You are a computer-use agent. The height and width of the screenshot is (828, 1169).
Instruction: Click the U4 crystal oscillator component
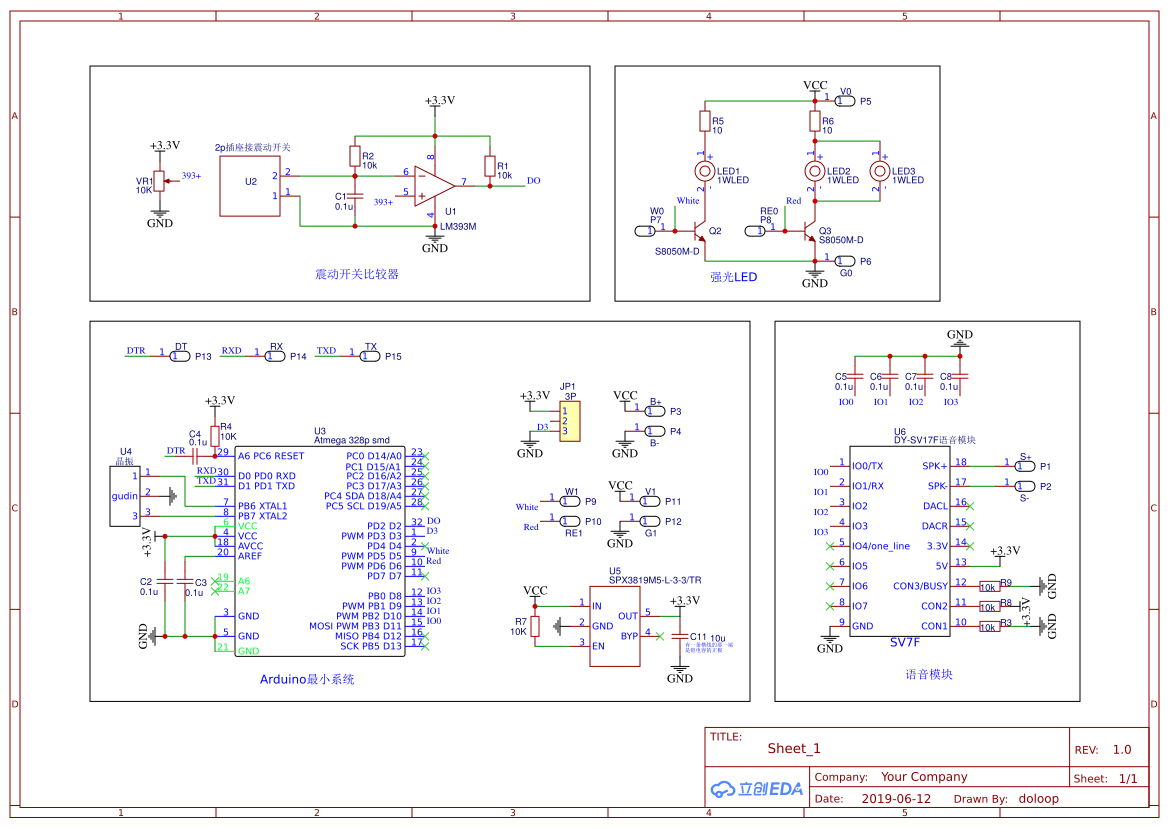point(124,495)
